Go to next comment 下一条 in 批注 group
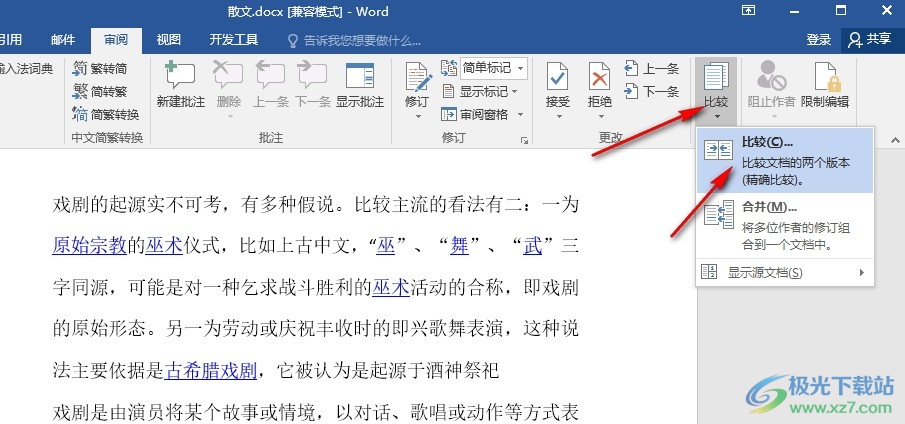Screen dimensions: 905x424 [x=313, y=85]
